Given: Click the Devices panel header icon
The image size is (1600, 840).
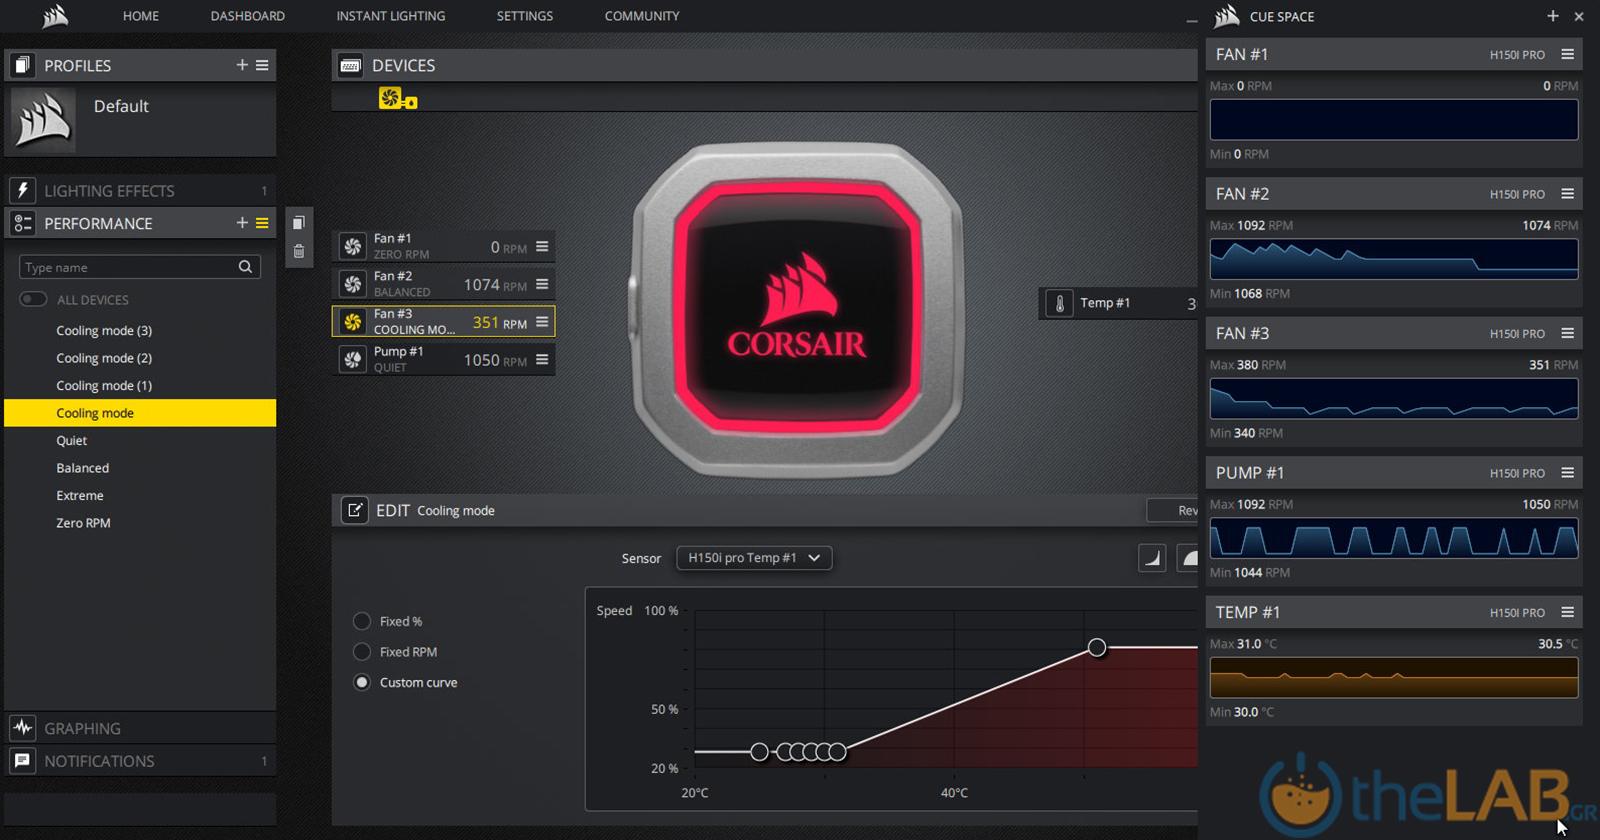Looking at the screenshot, I should coord(350,65).
